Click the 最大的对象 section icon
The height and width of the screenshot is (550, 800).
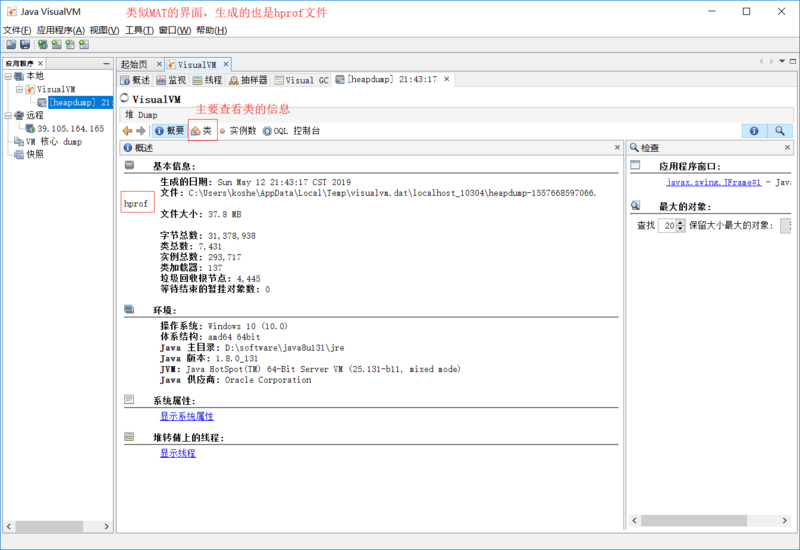(x=635, y=206)
